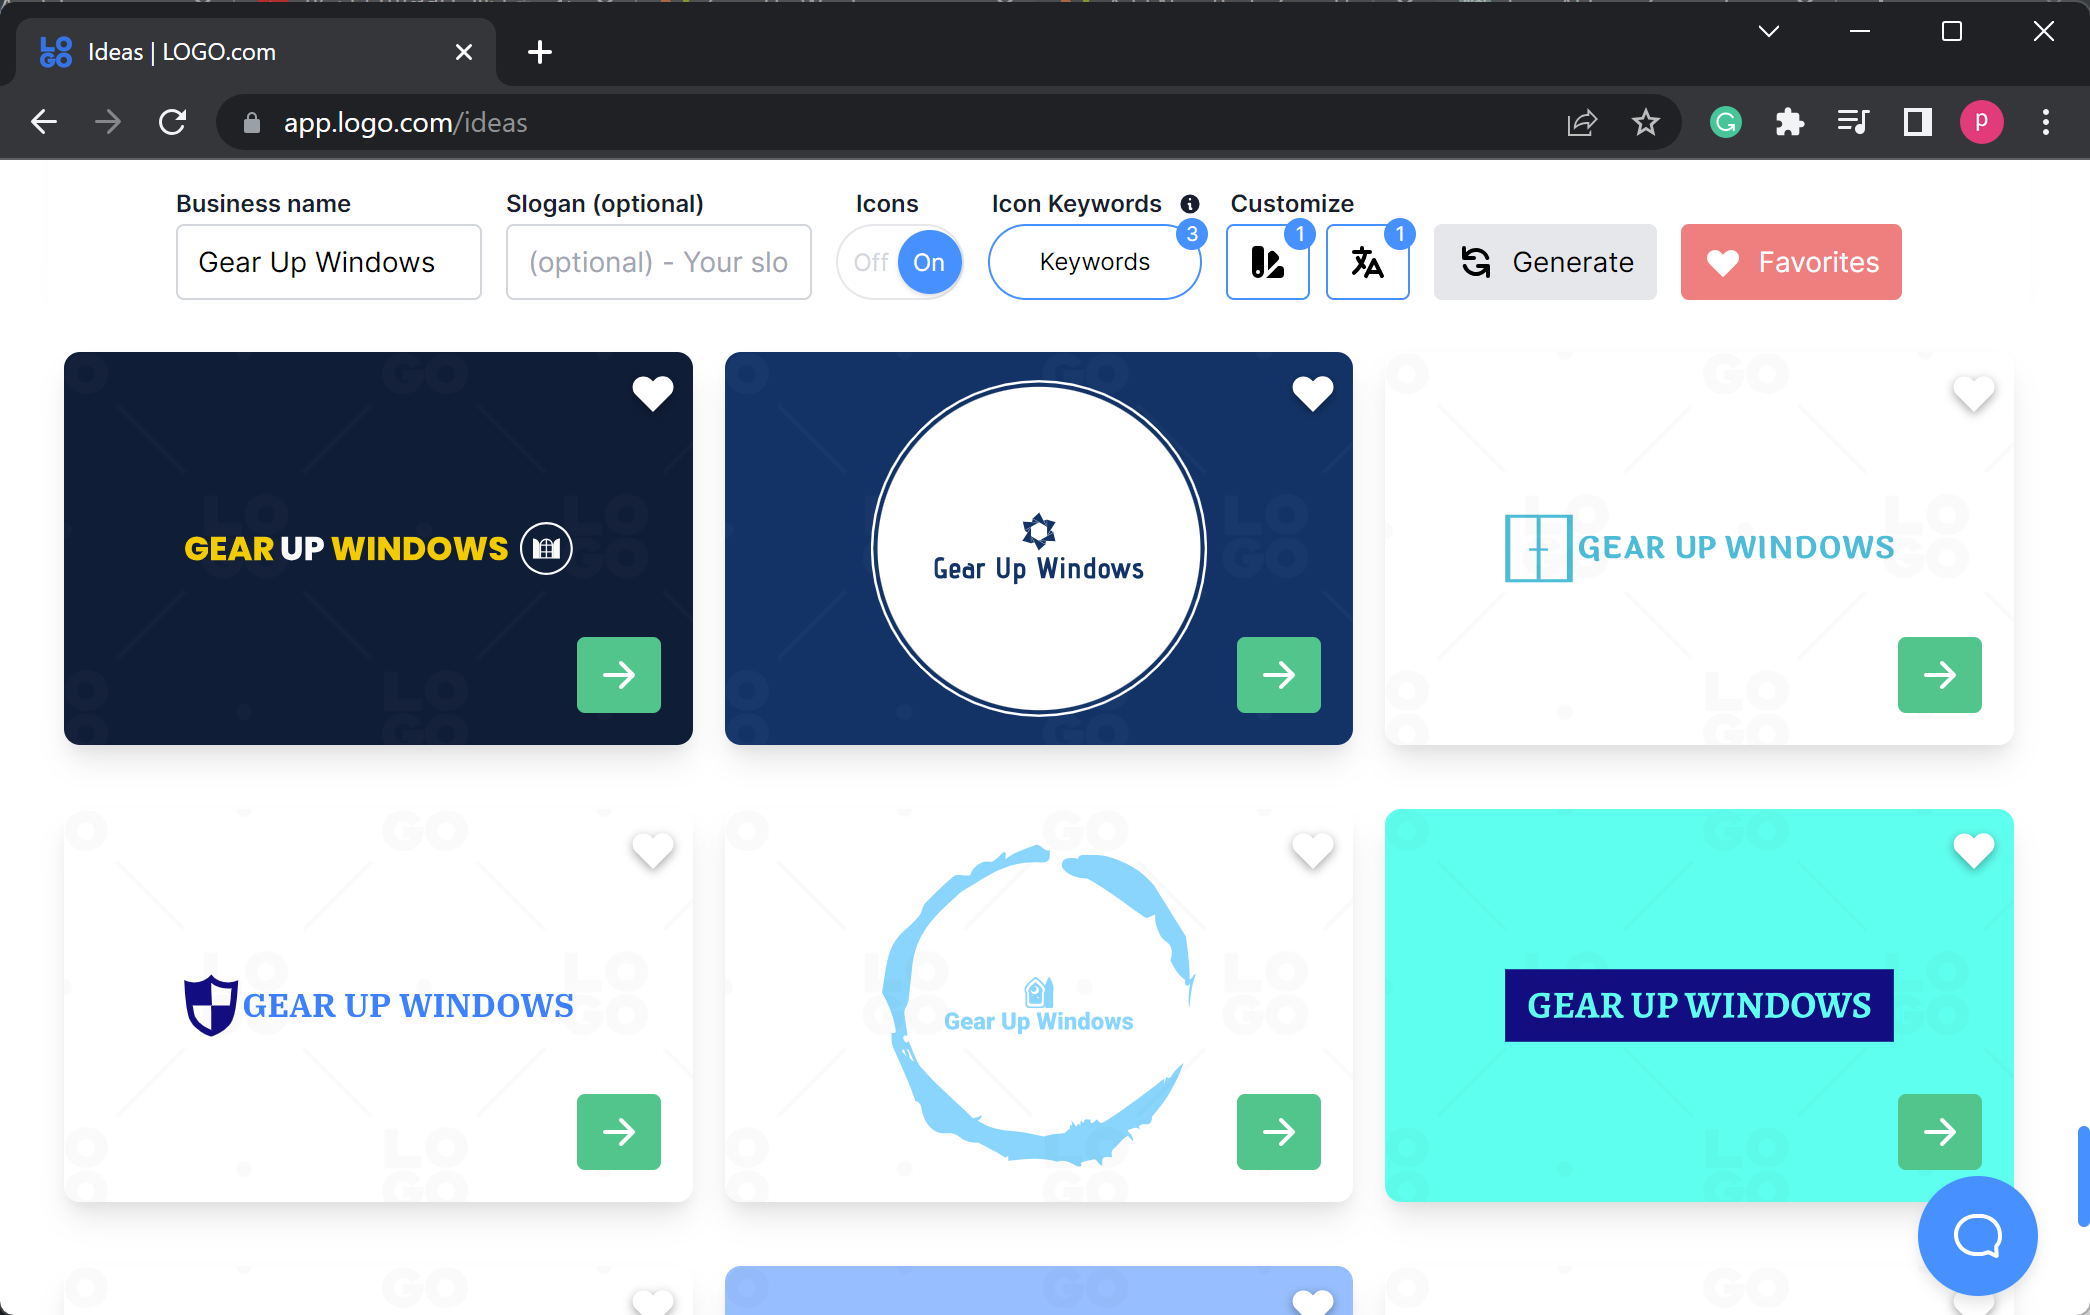This screenshot has width=2090, height=1315.
Task: Open media controls icon
Action: pos(1853,122)
